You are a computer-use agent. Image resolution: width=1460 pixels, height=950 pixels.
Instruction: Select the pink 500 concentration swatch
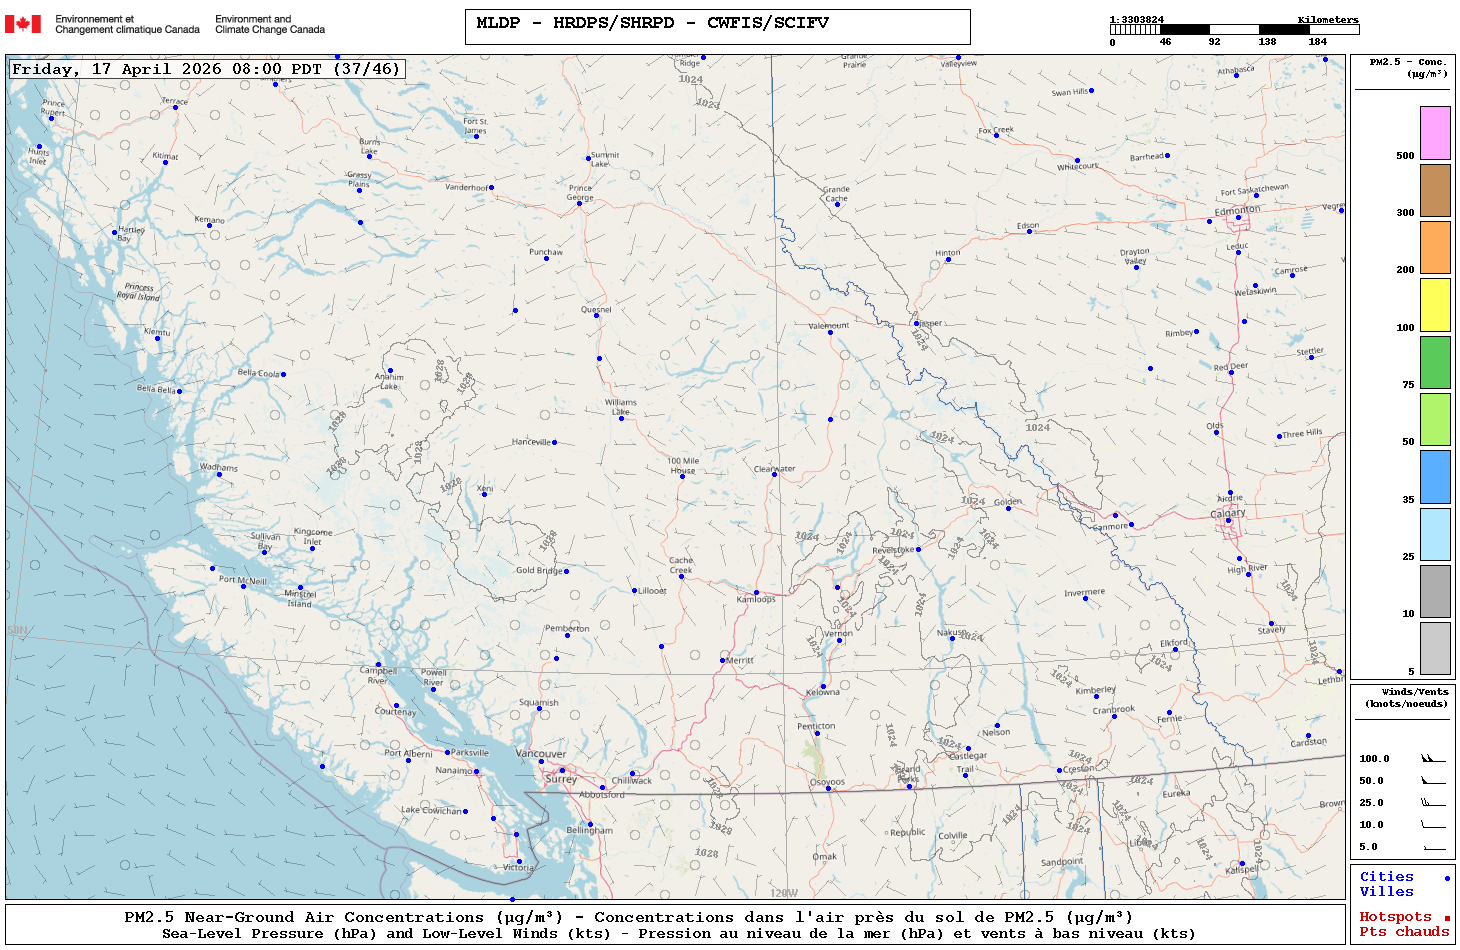1435,133
